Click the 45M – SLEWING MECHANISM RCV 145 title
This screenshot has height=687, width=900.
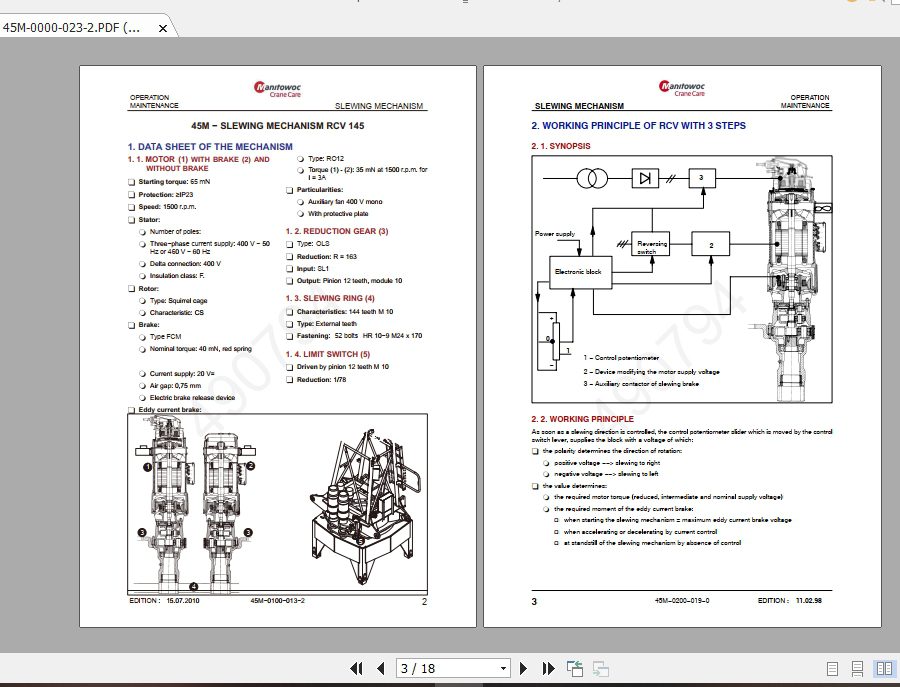tap(279, 125)
